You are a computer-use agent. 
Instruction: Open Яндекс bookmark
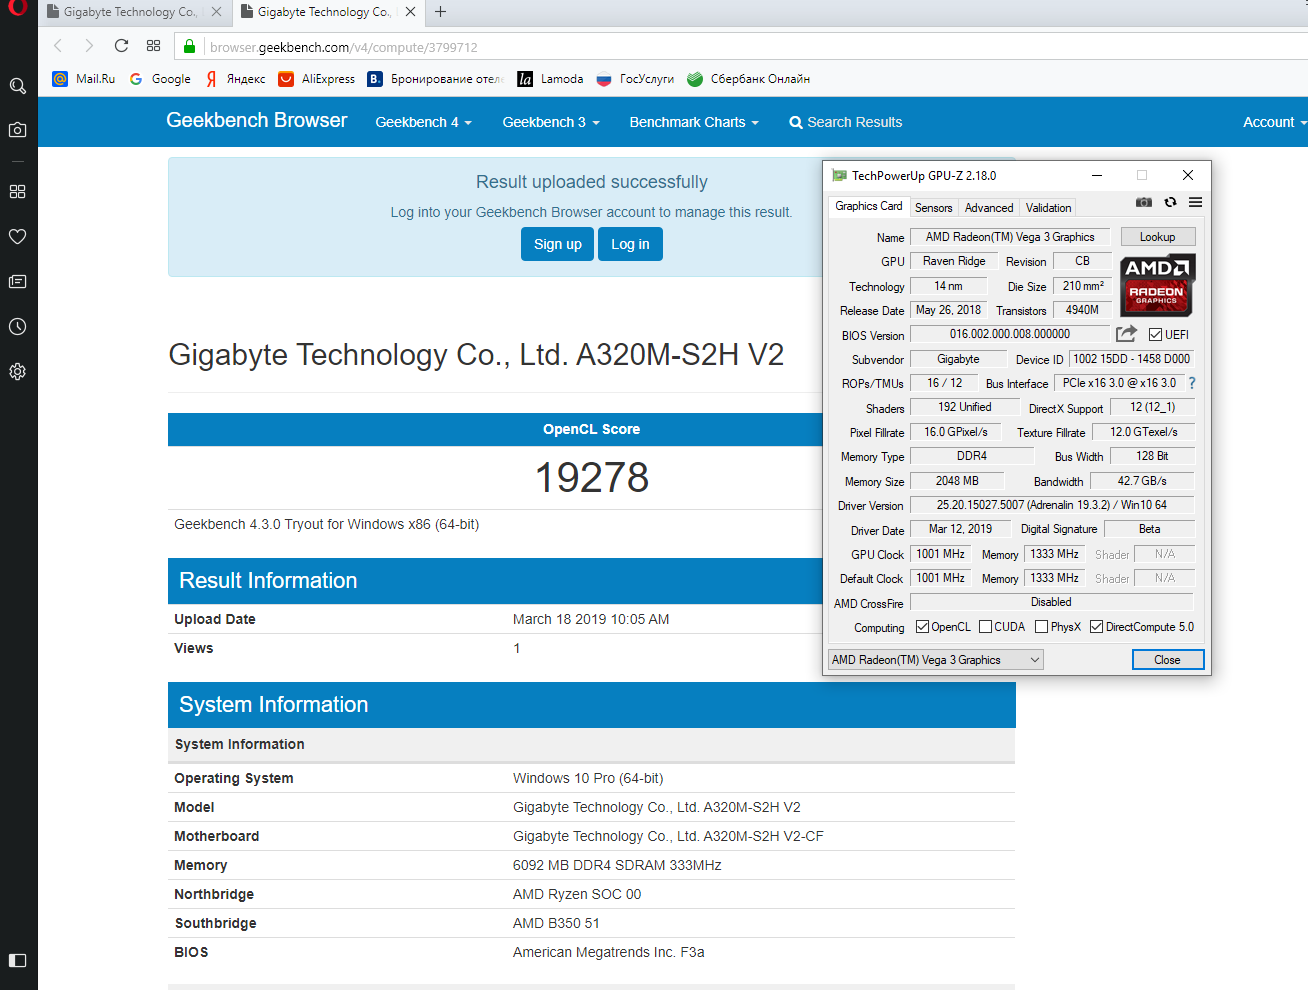tap(235, 79)
